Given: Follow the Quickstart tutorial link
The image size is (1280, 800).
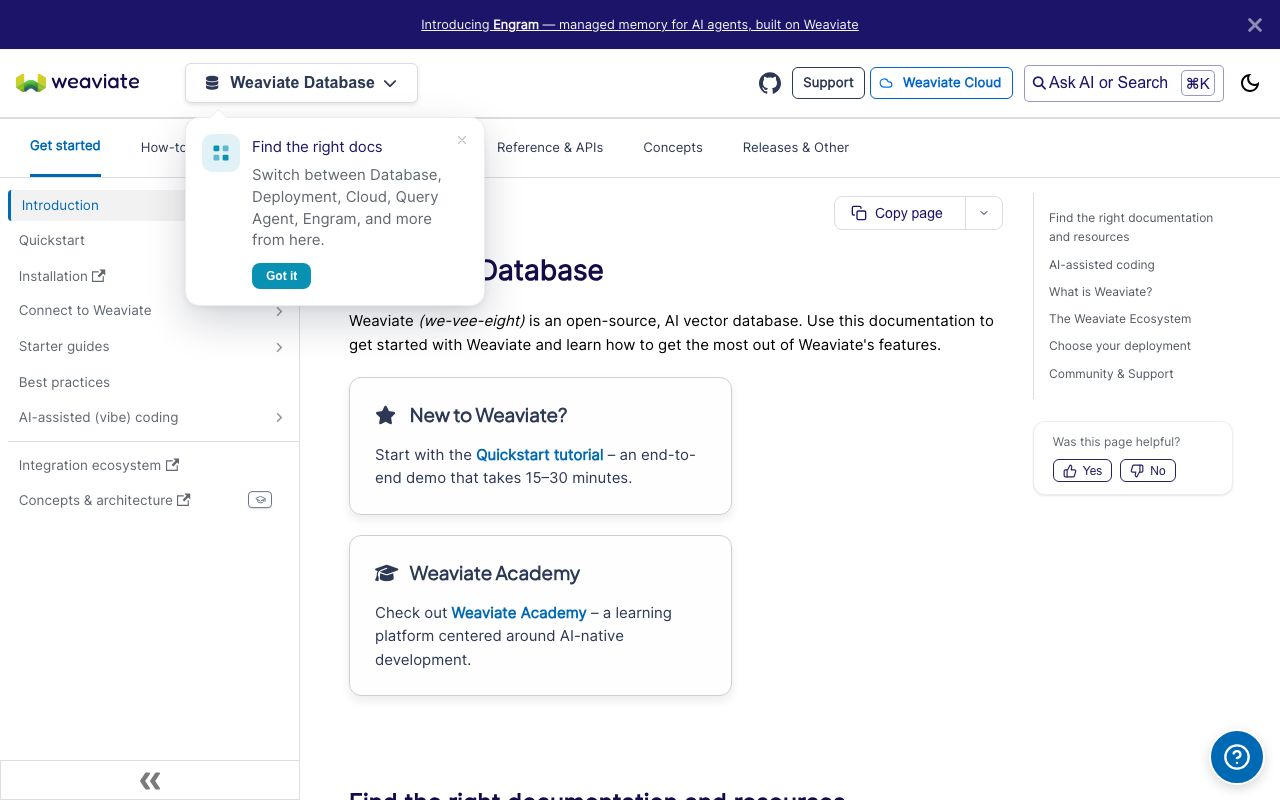Looking at the screenshot, I should tap(540, 455).
